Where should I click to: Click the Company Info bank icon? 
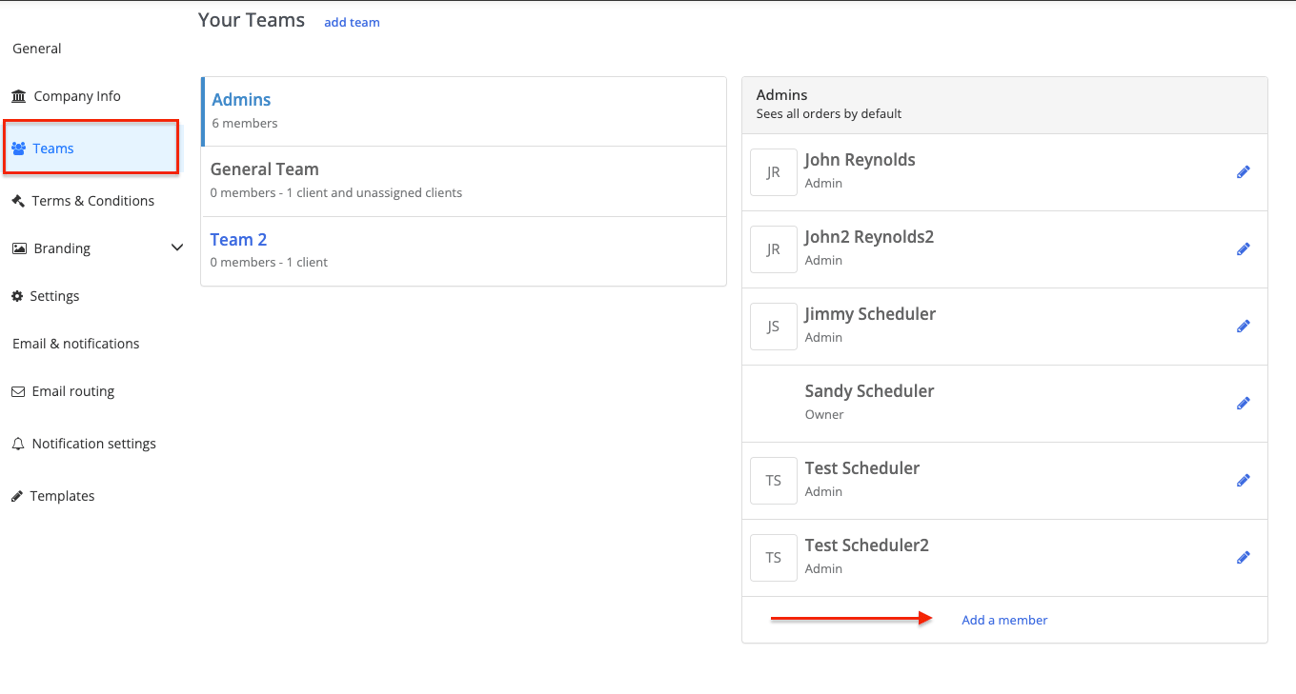click(x=19, y=95)
